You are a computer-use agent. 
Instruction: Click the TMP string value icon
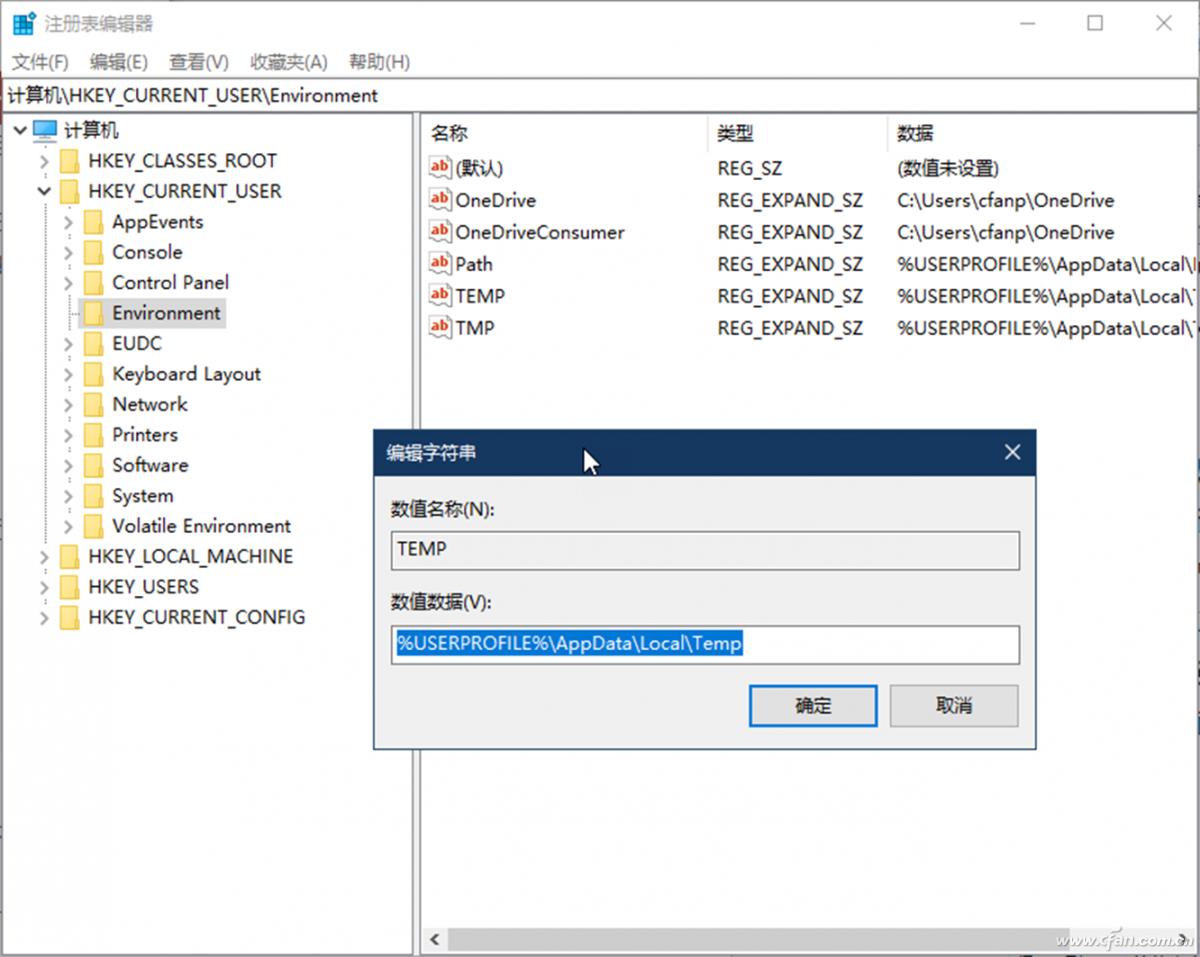click(438, 327)
